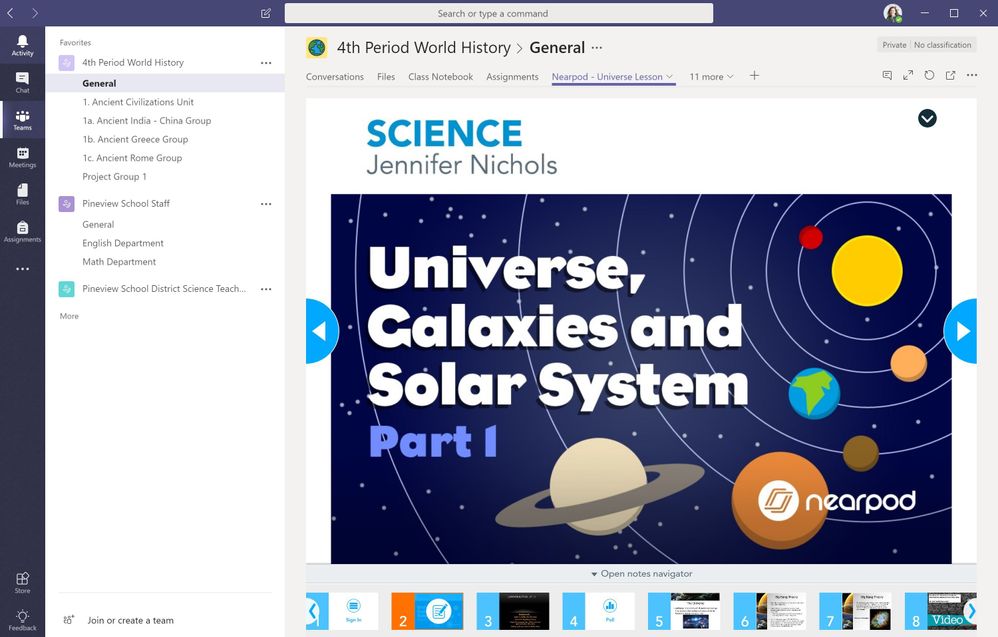Open Assignments tab
Image resolution: width=998 pixels, height=637 pixels.
(512, 76)
